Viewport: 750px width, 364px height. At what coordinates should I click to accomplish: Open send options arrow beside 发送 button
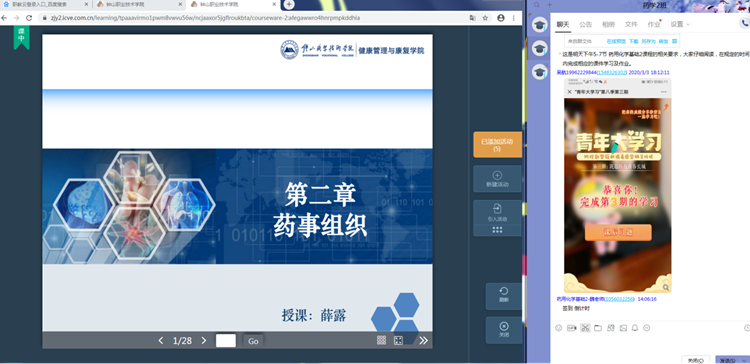pos(745,360)
